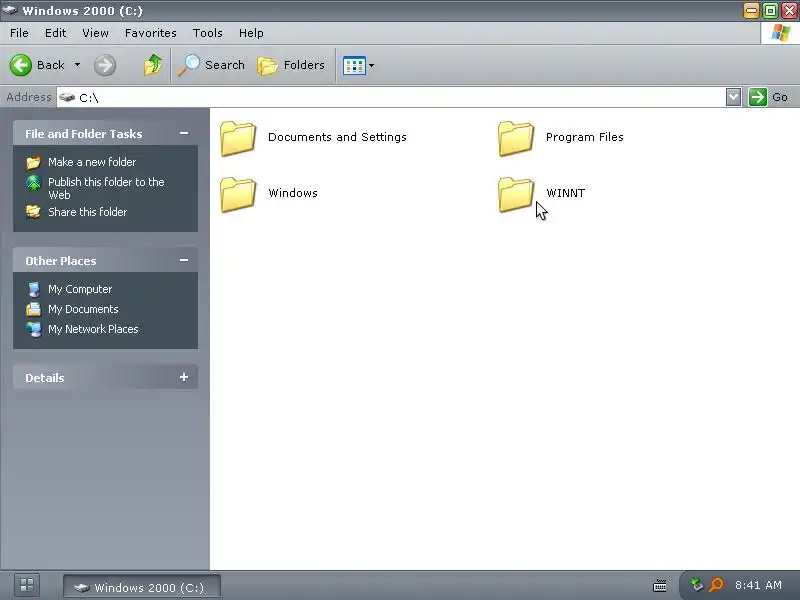Select the WINNT folder icon
Viewport: 800px width, 600px height.
coord(516,194)
